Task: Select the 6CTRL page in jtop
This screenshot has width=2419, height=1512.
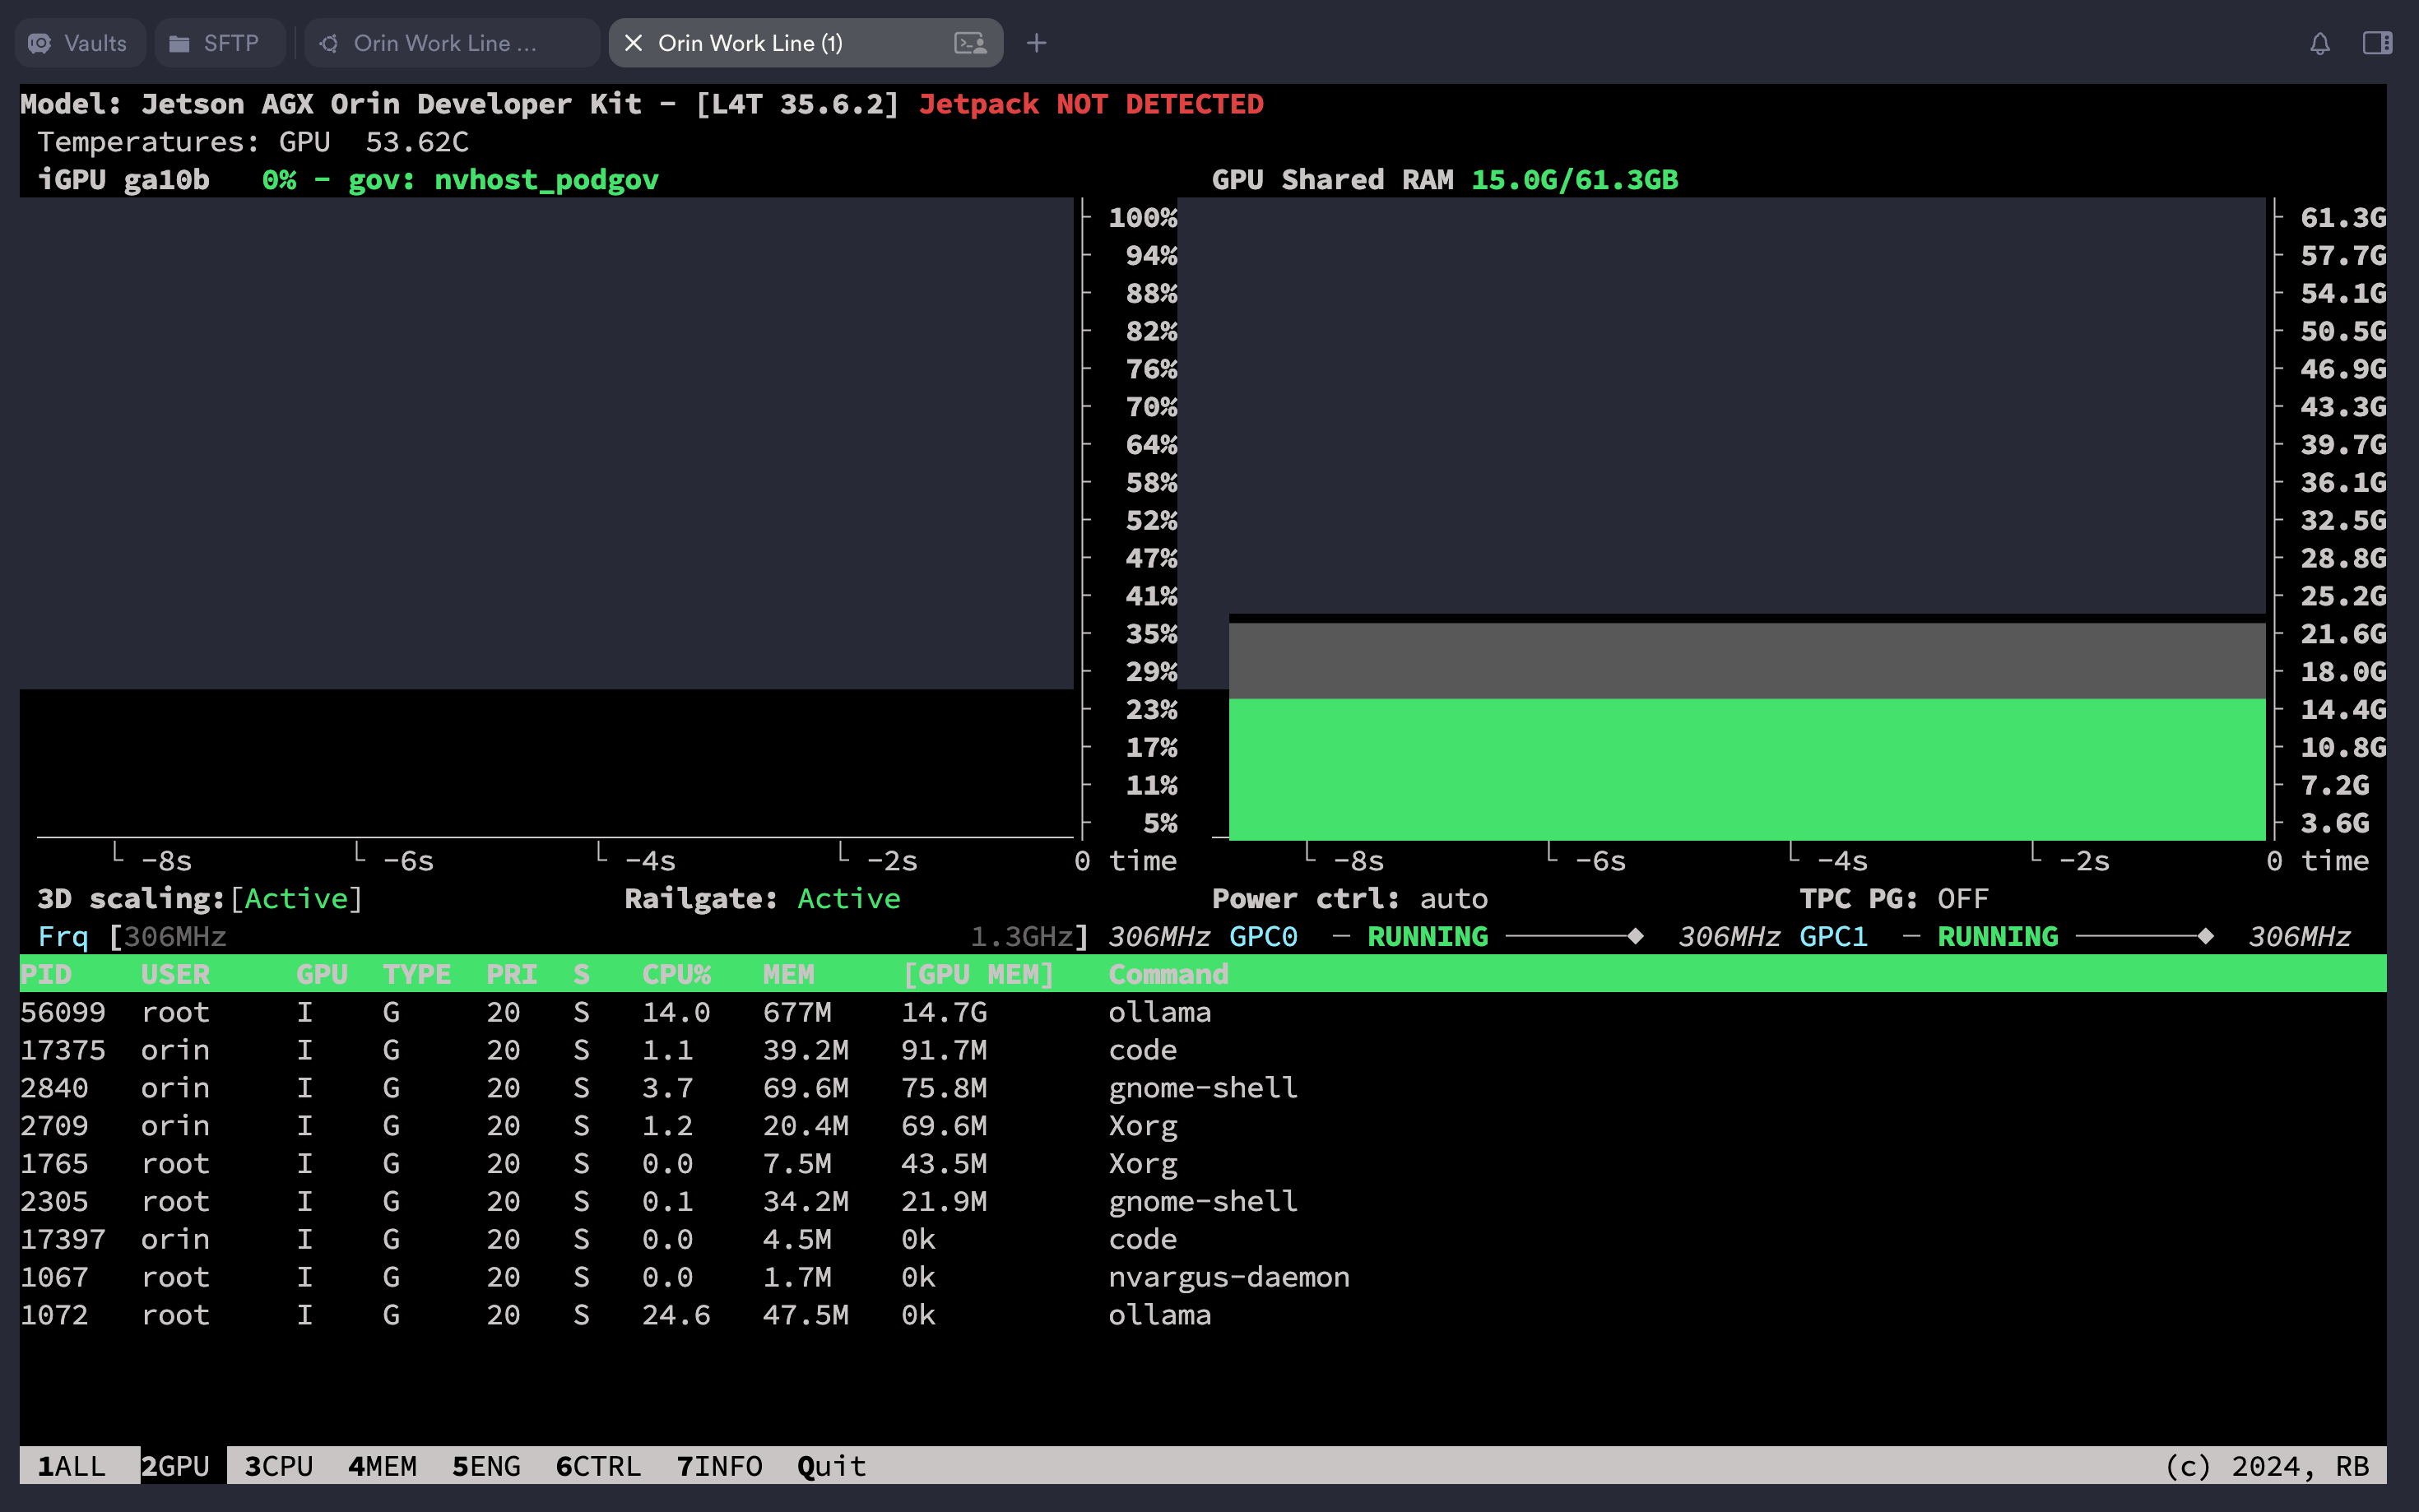Action: [x=598, y=1466]
